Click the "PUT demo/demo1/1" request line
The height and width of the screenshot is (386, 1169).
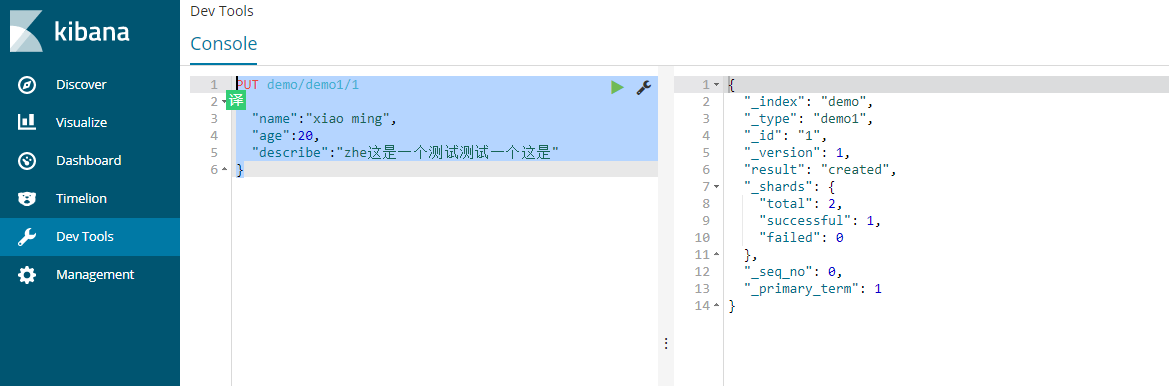pos(298,84)
